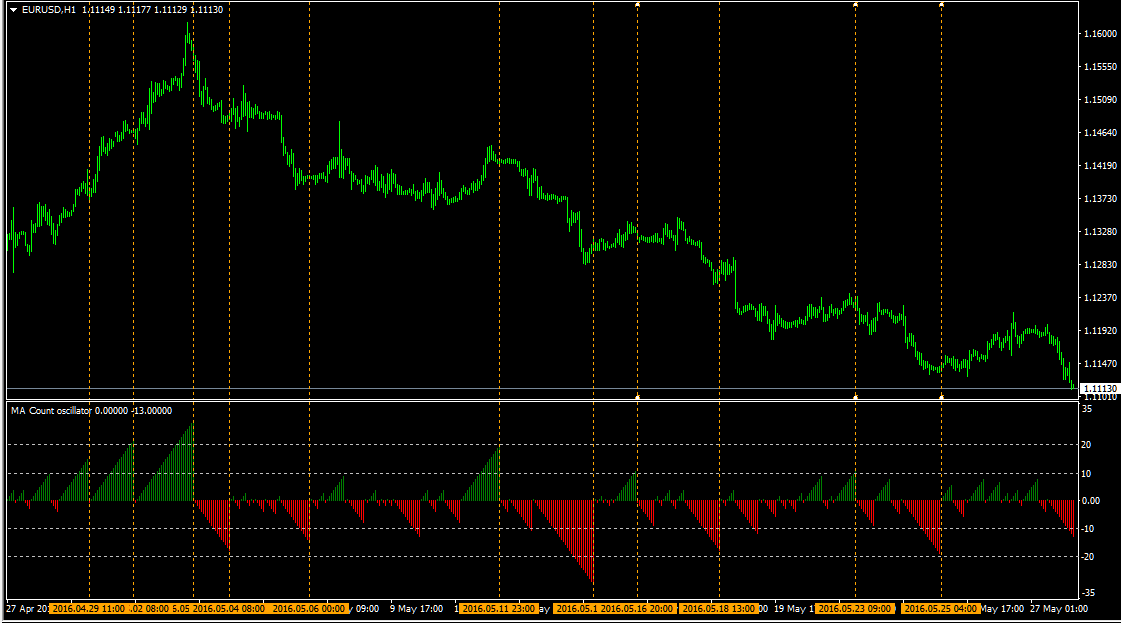
Task: Open the chart menu triangle beside EURUSD,H1
Action: 13,10
